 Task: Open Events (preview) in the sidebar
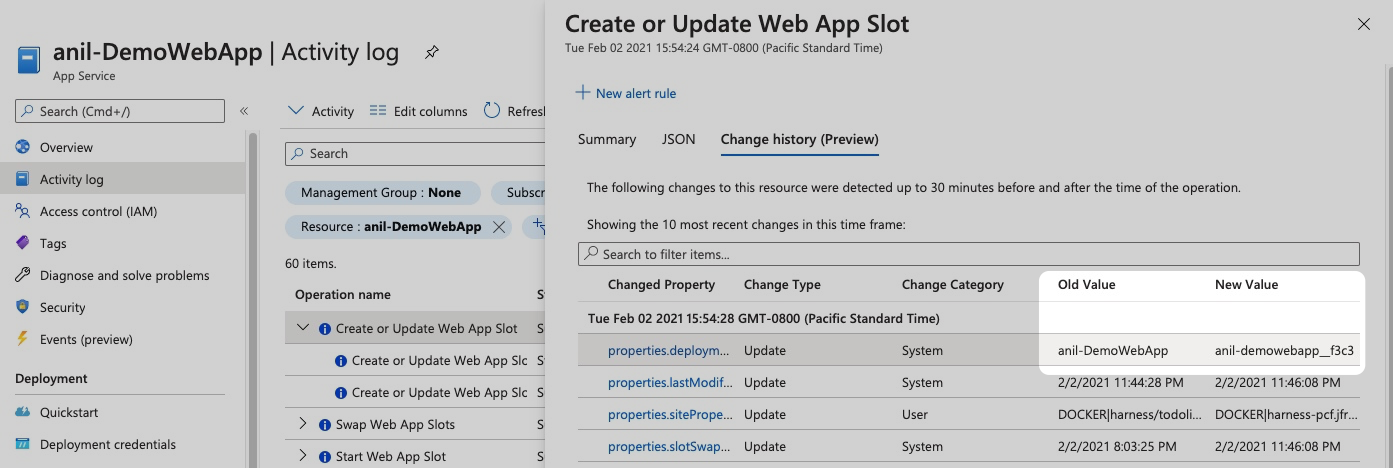(x=86, y=339)
